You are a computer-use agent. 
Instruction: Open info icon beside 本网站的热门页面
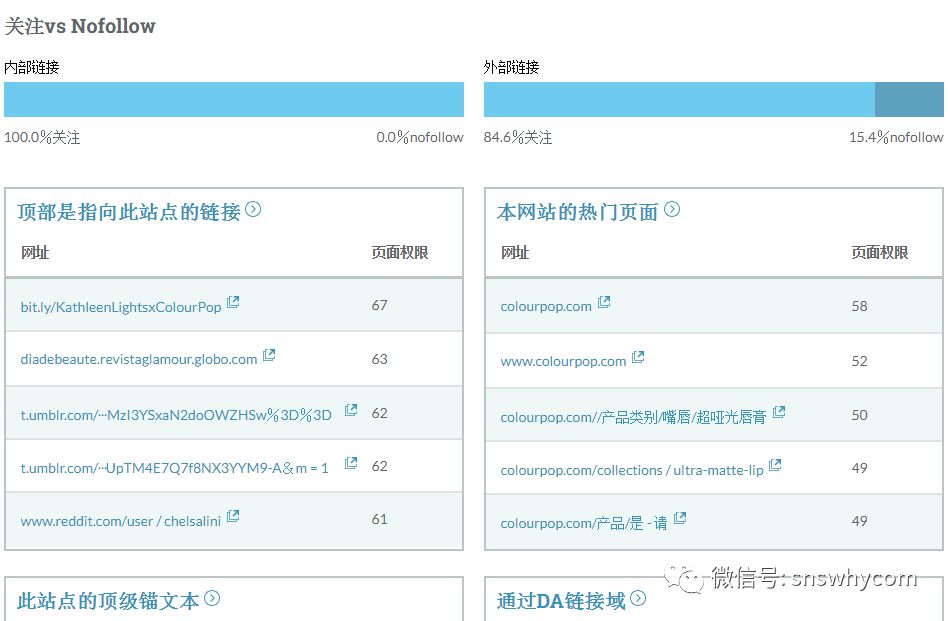pos(673,209)
